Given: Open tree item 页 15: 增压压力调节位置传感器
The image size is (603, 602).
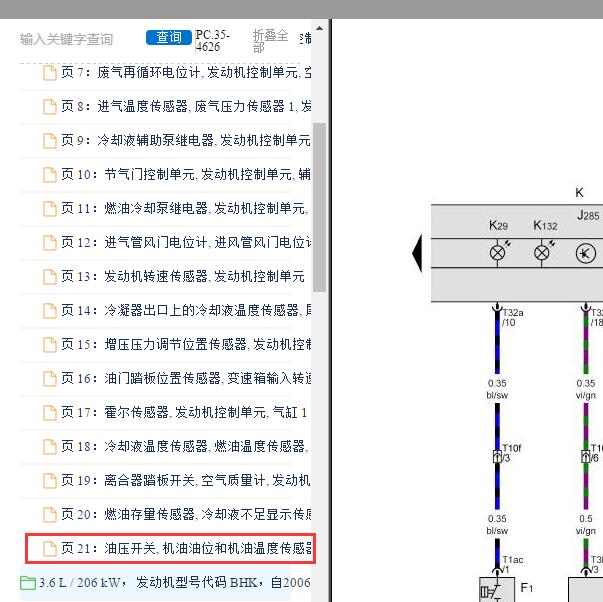Looking at the screenshot, I should (177, 344).
